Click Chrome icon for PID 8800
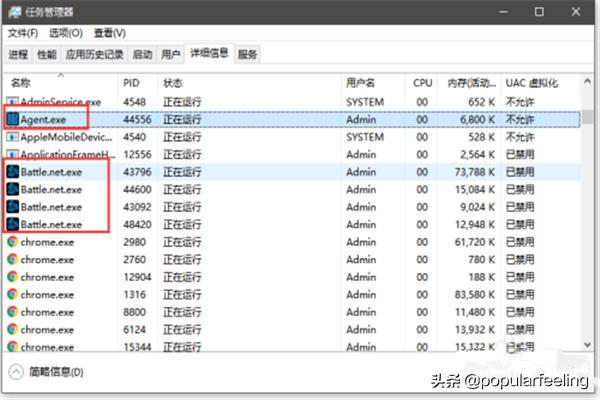Image resolution: width=600 pixels, height=400 pixels. pos(13,312)
